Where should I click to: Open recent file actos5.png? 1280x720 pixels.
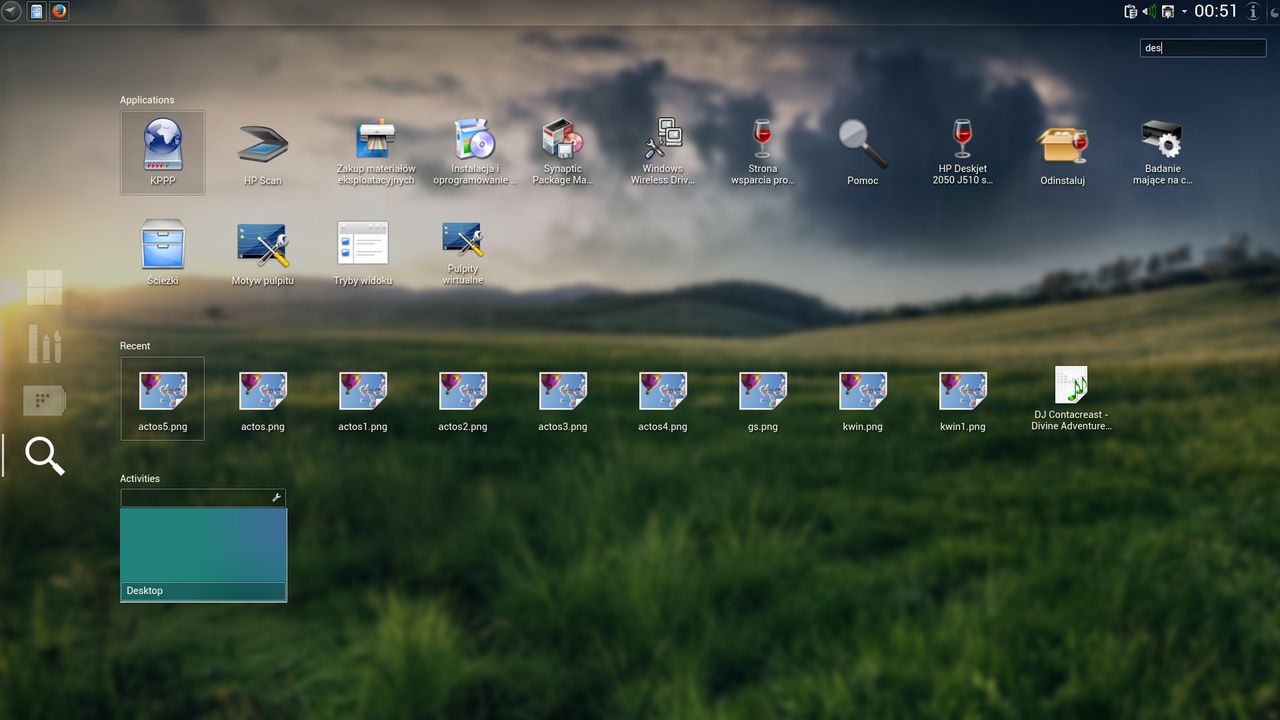162,399
